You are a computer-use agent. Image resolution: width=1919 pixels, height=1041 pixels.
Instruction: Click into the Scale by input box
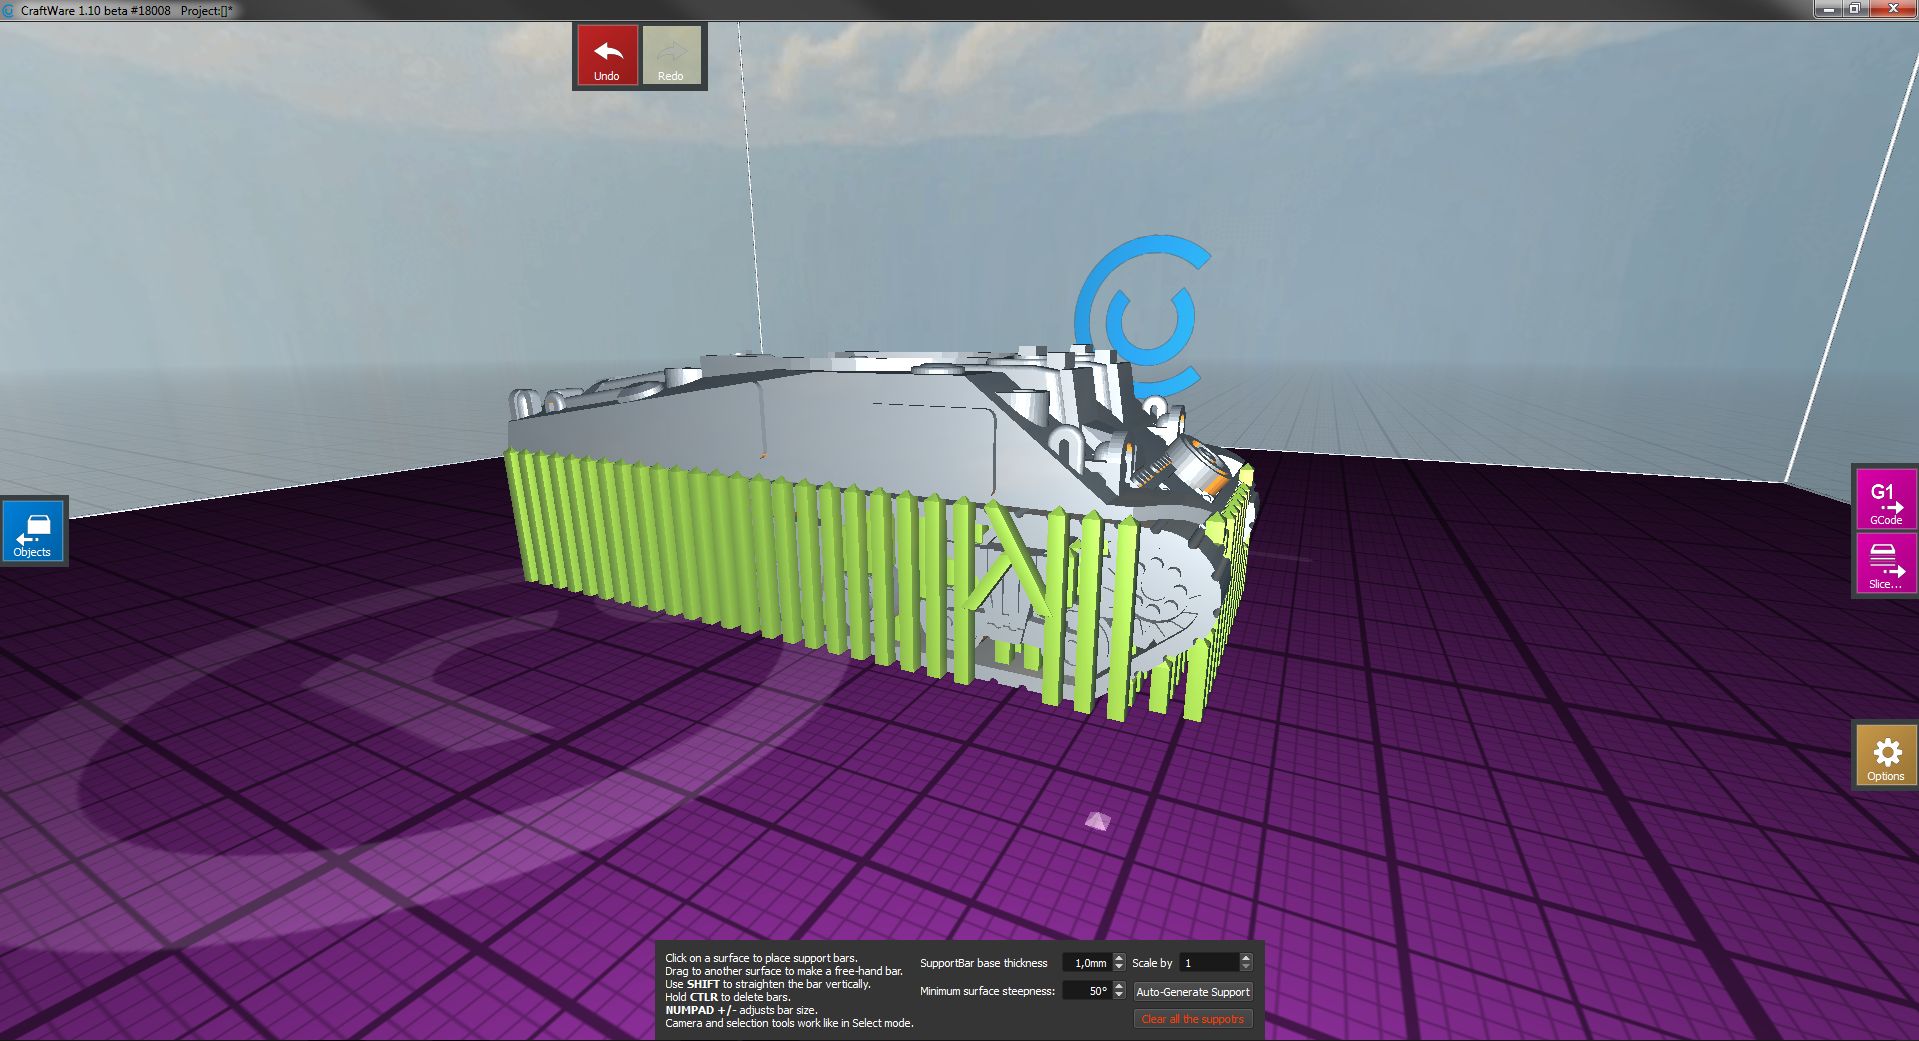(x=1208, y=963)
